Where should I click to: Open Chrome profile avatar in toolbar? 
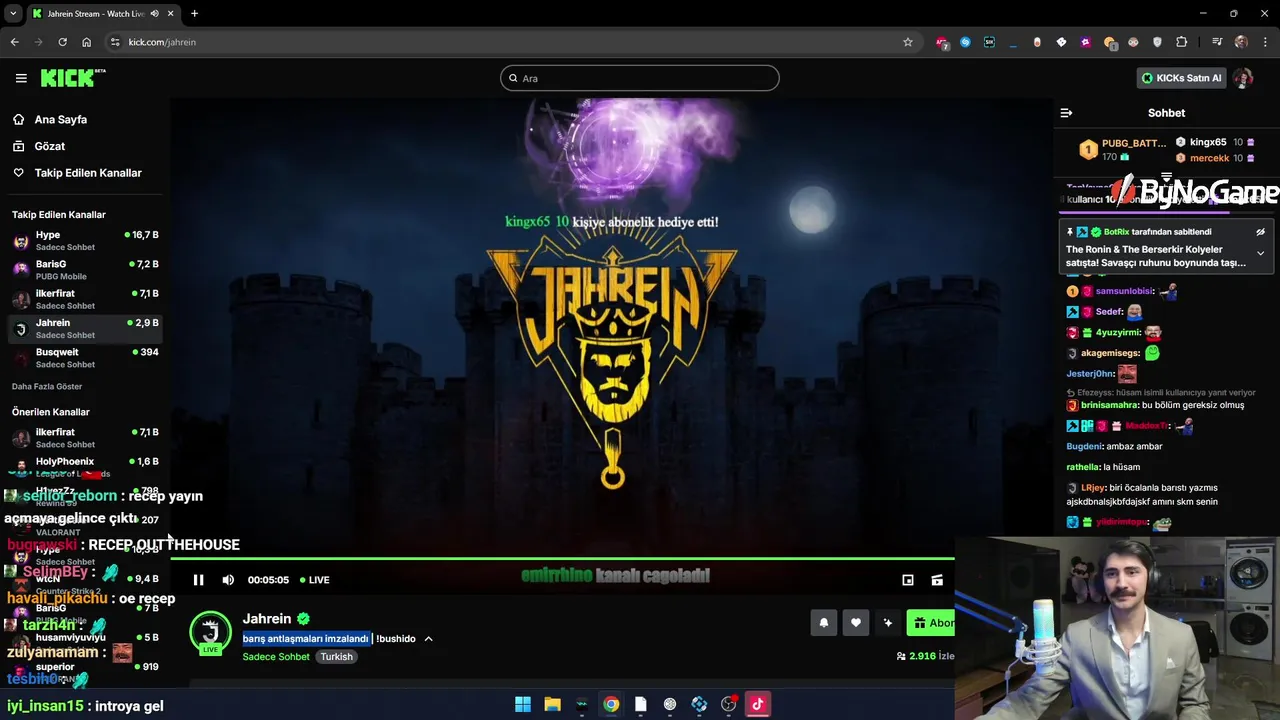click(x=1241, y=42)
